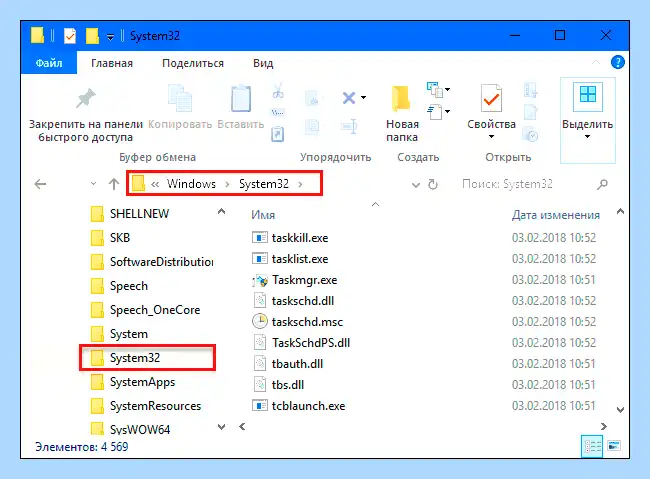Image resolution: width=650 pixels, height=479 pixels.
Task: Click the search System32 input field
Action: click(526, 184)
